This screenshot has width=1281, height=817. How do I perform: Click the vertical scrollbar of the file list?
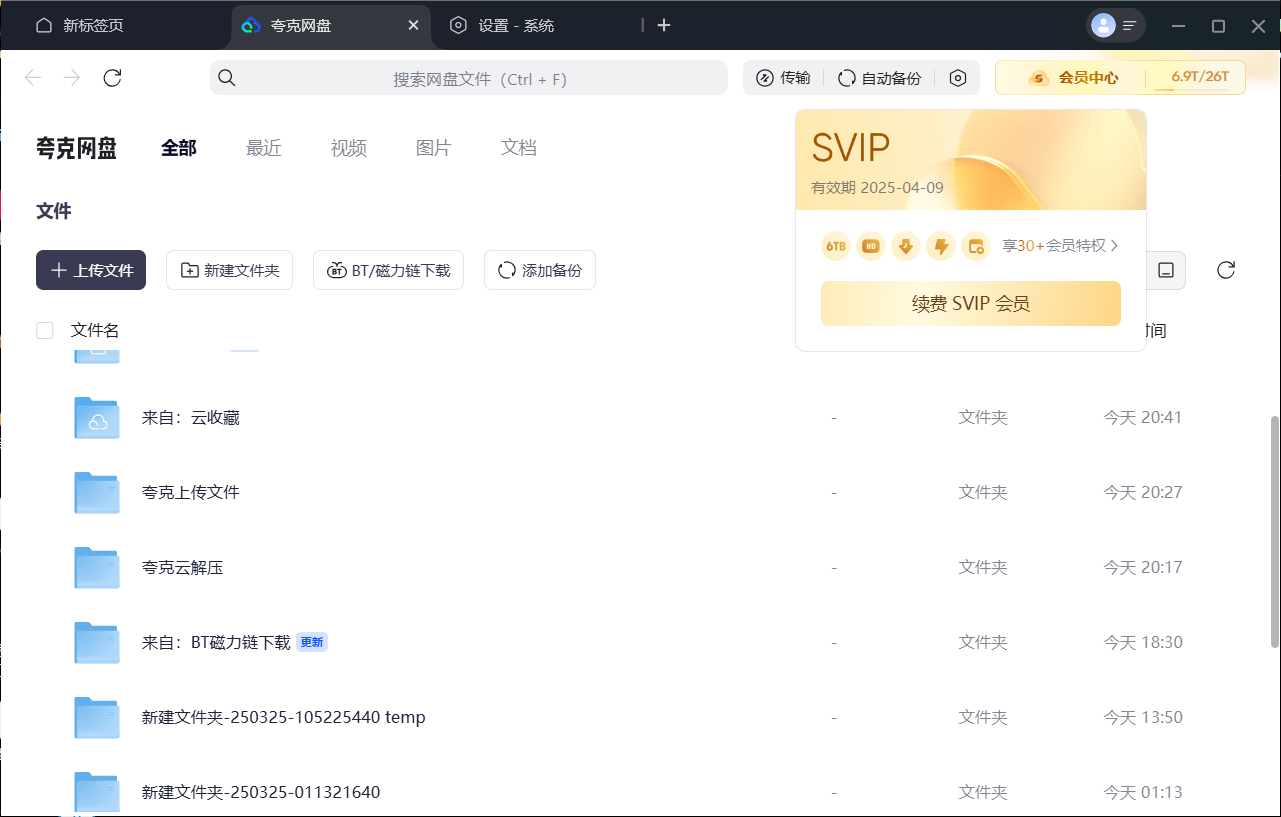click(x=1274, y=531)
